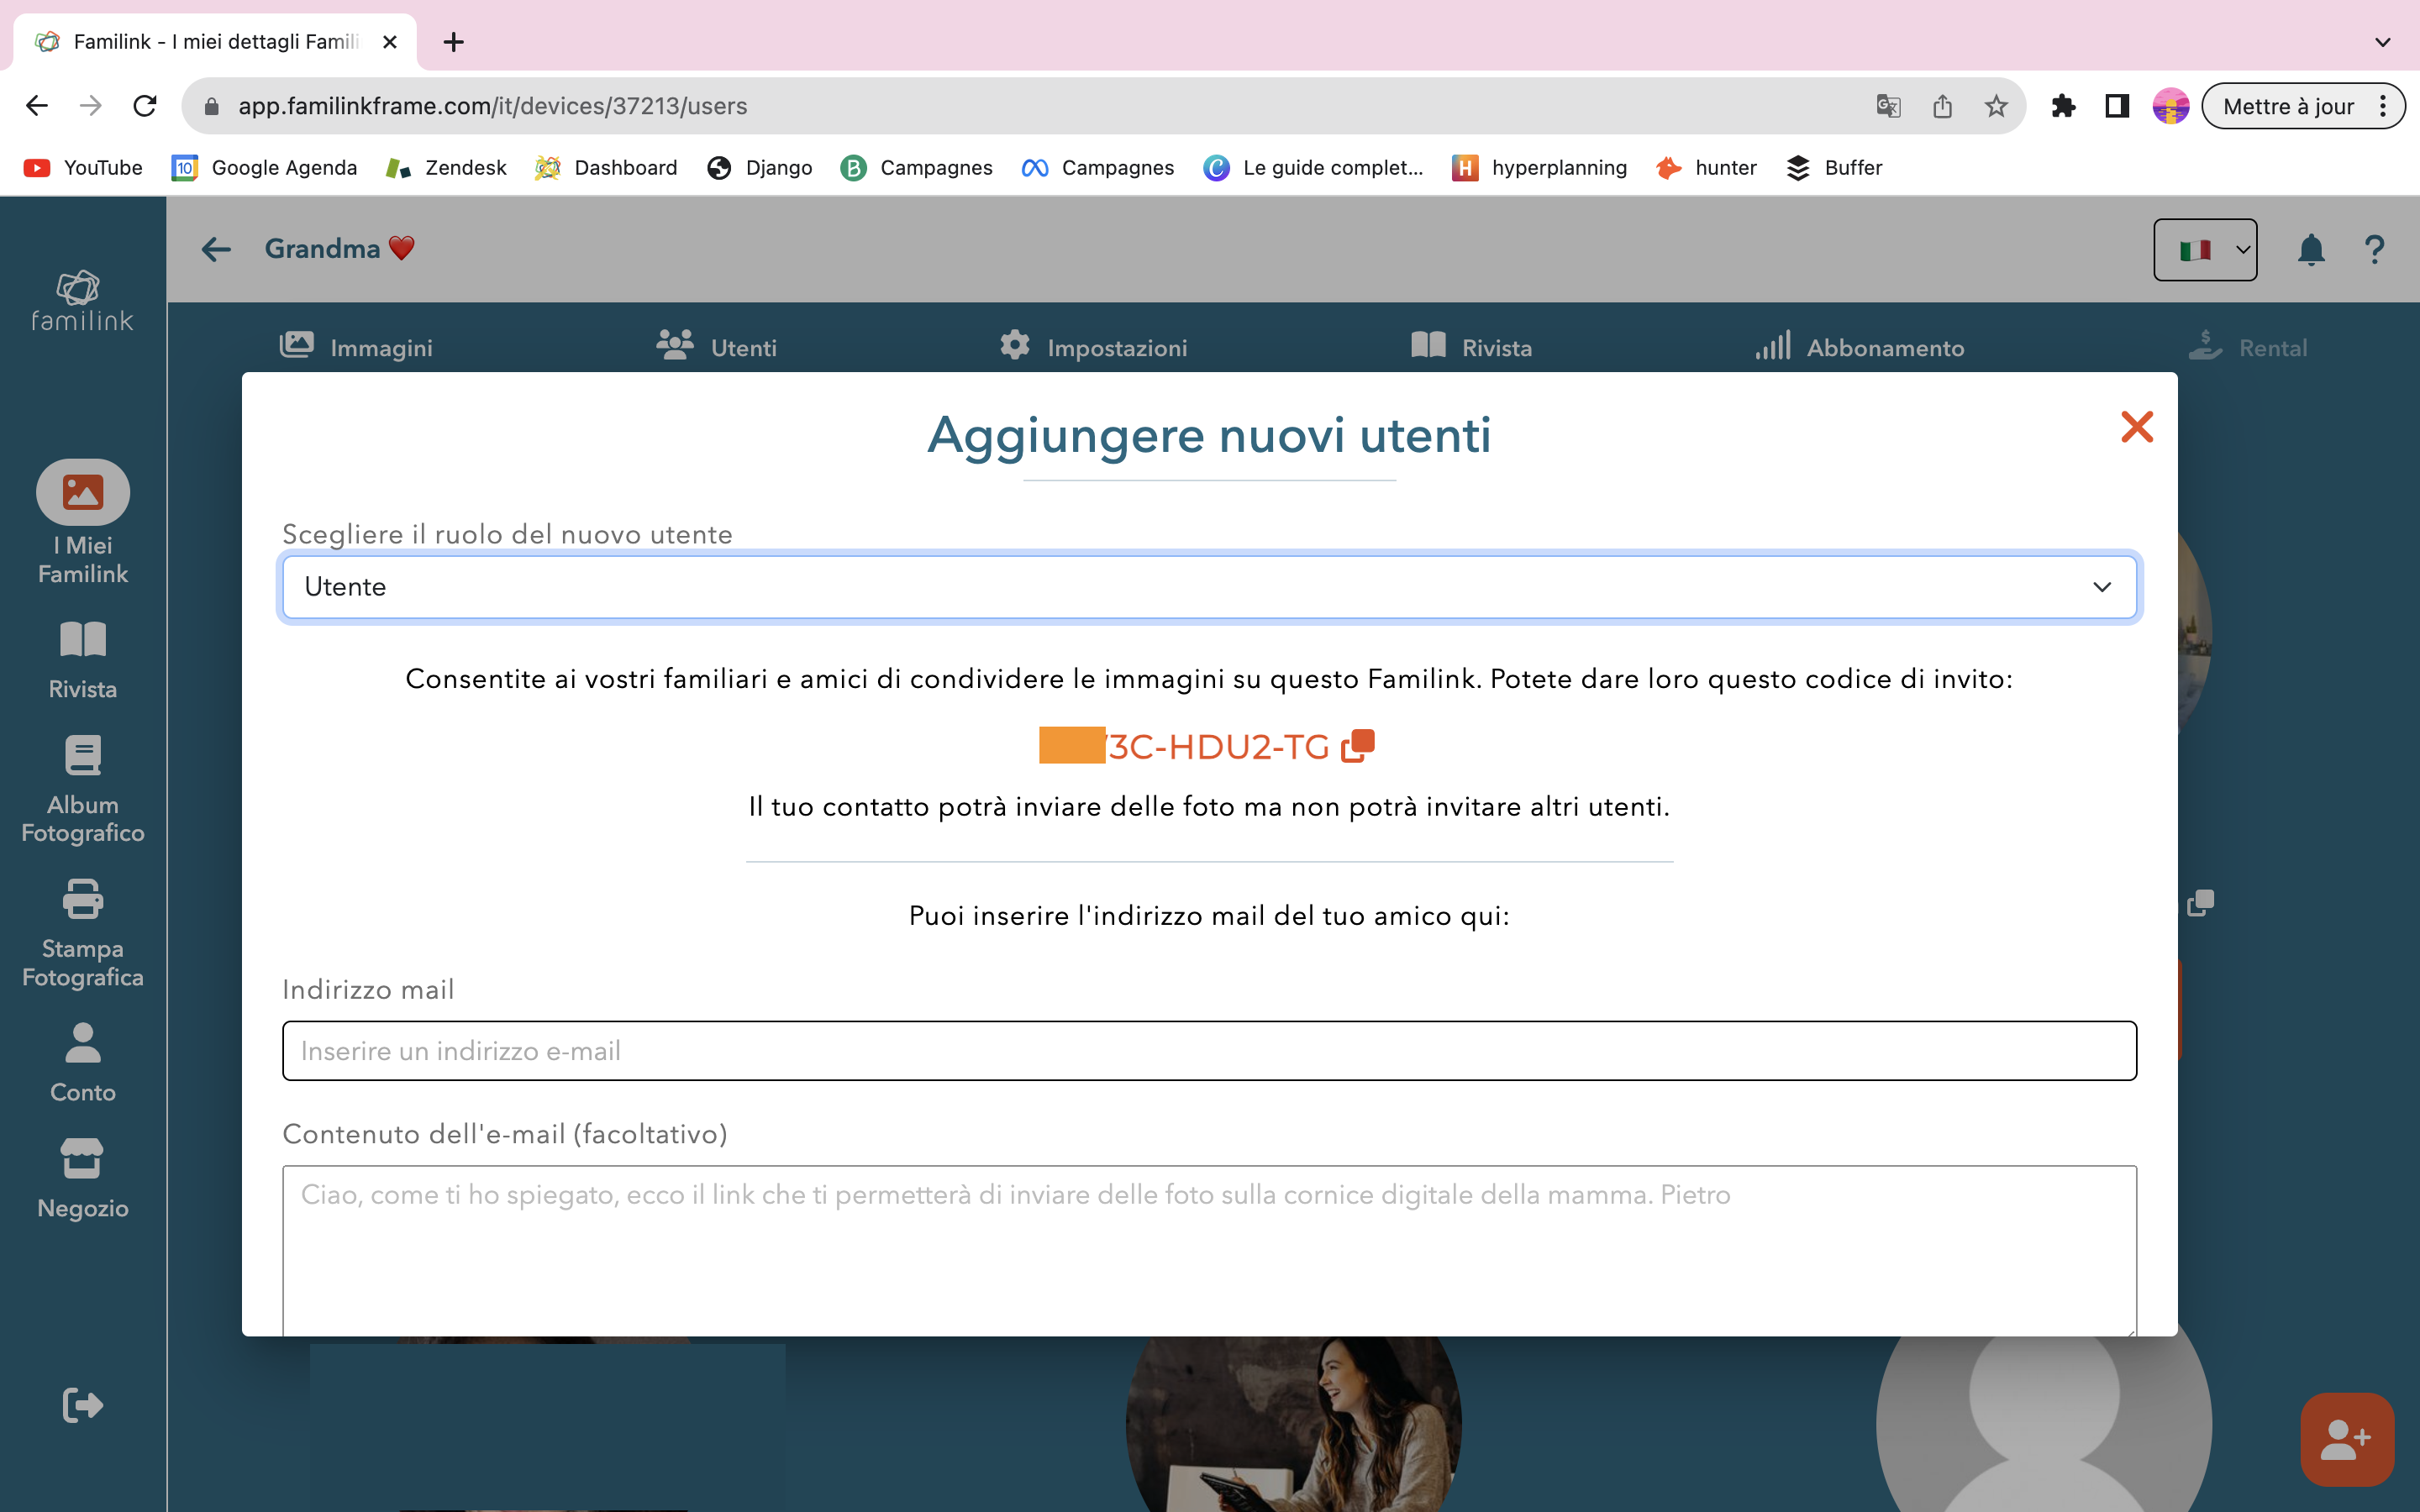
Task: Click the orange add-user floating button
Action: 2347,1440
